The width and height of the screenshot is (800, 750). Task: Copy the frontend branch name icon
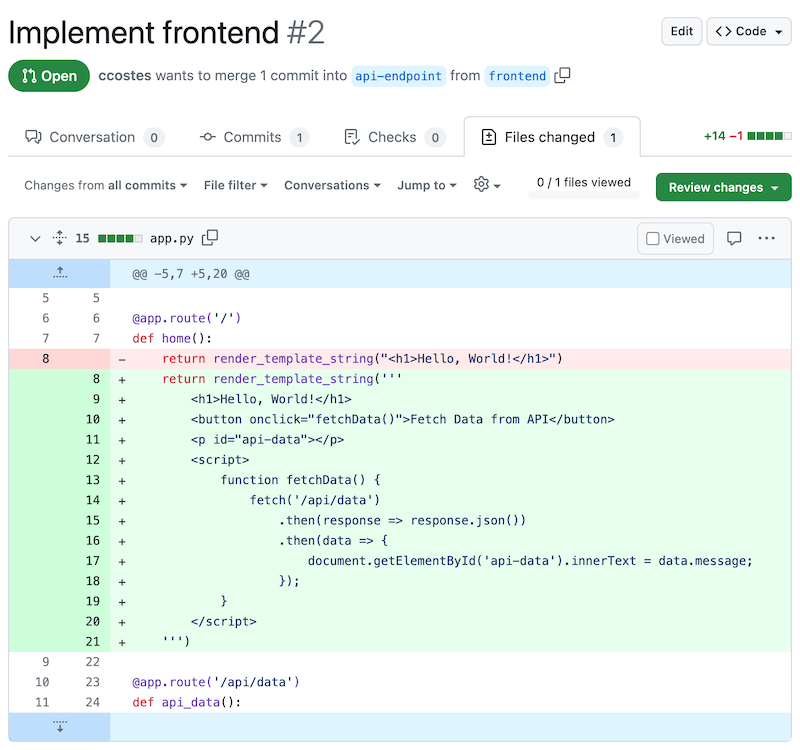coord(563,75)
